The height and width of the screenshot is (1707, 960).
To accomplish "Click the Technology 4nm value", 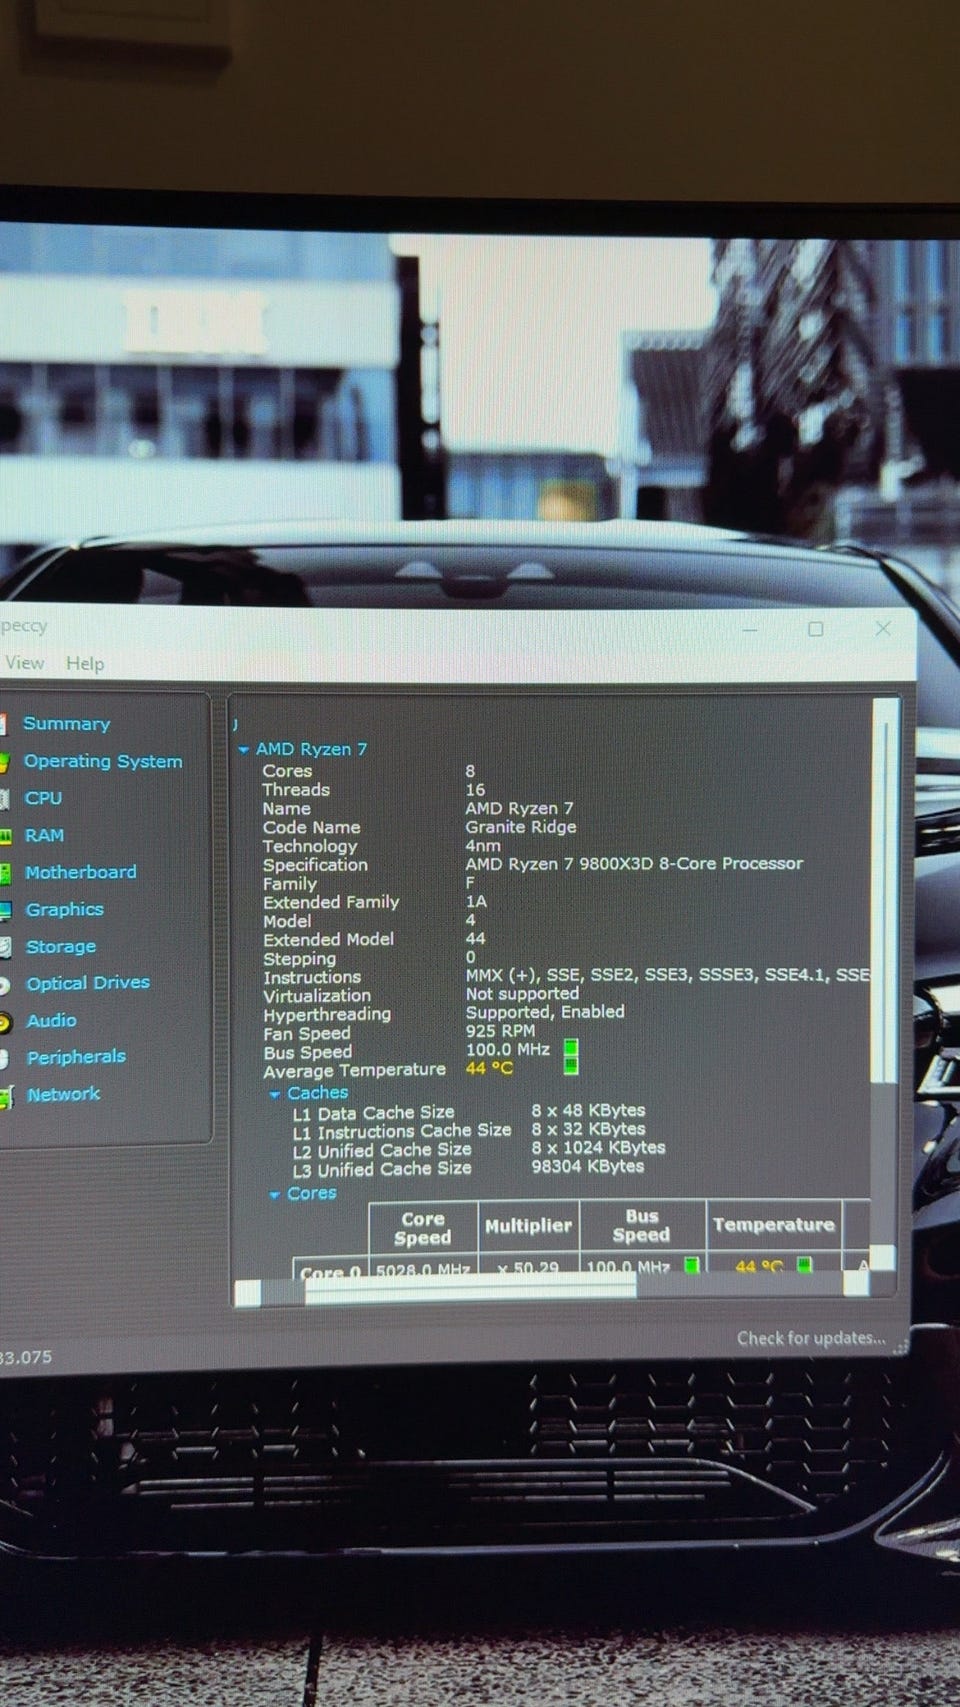I will [482, 845].
